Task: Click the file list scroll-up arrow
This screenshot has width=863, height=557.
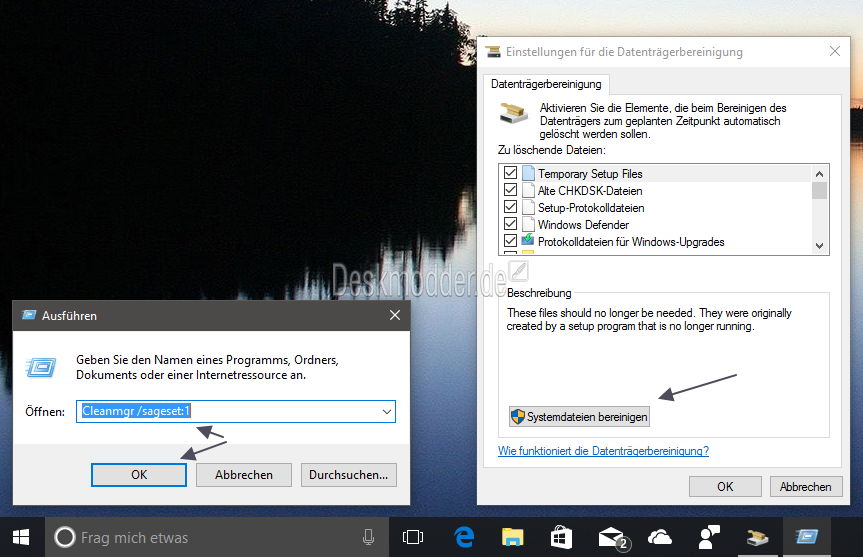Action: [820, 174]
